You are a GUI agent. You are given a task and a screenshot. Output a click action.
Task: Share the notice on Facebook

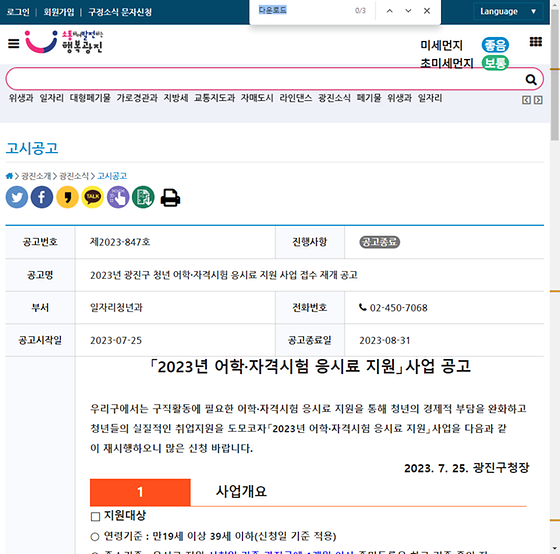pos(42,197)
